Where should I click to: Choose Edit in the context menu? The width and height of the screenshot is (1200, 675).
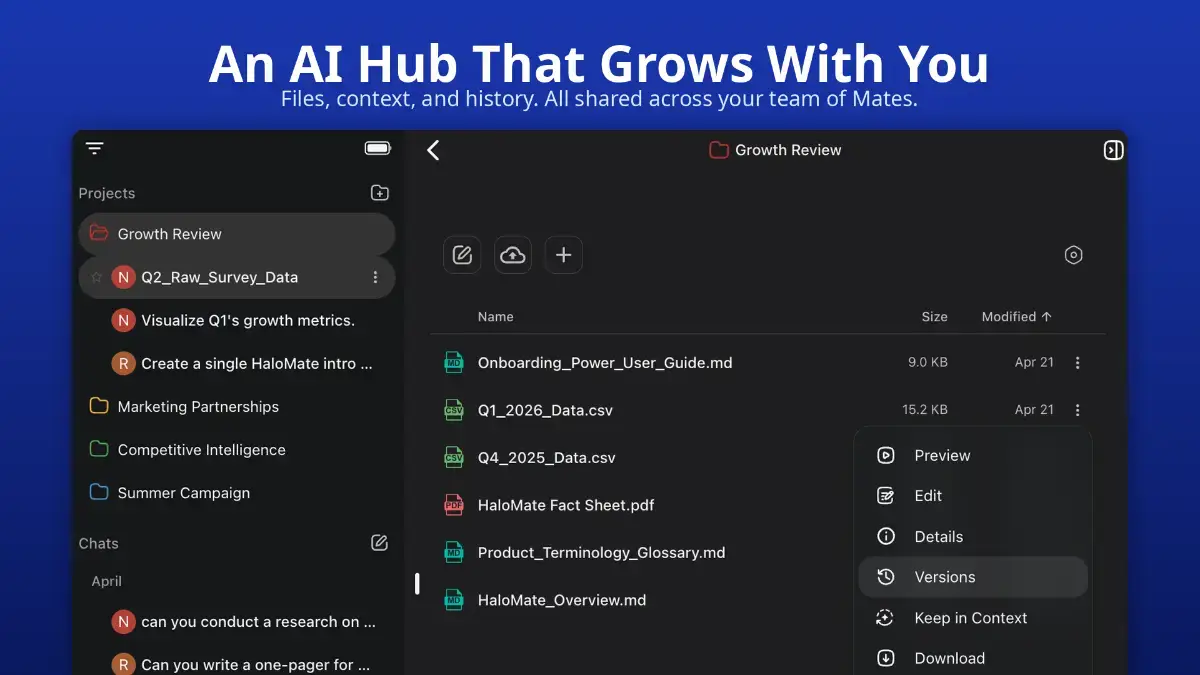coord(973,496)
